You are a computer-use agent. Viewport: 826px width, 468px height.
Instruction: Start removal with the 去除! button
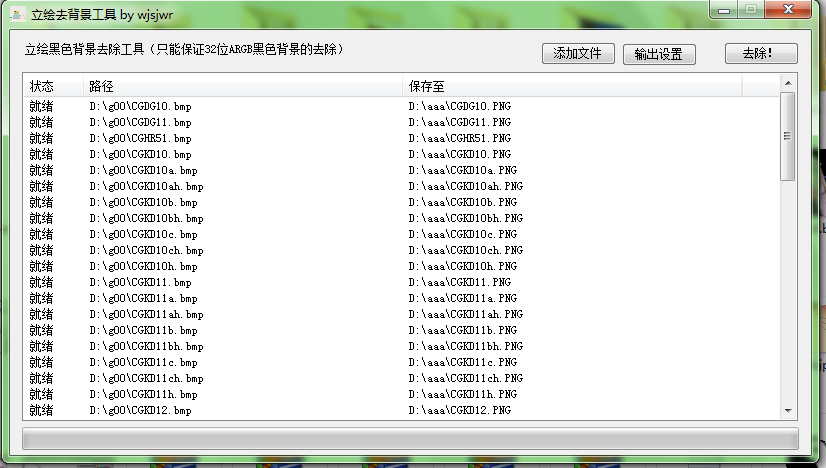point(761,53)
